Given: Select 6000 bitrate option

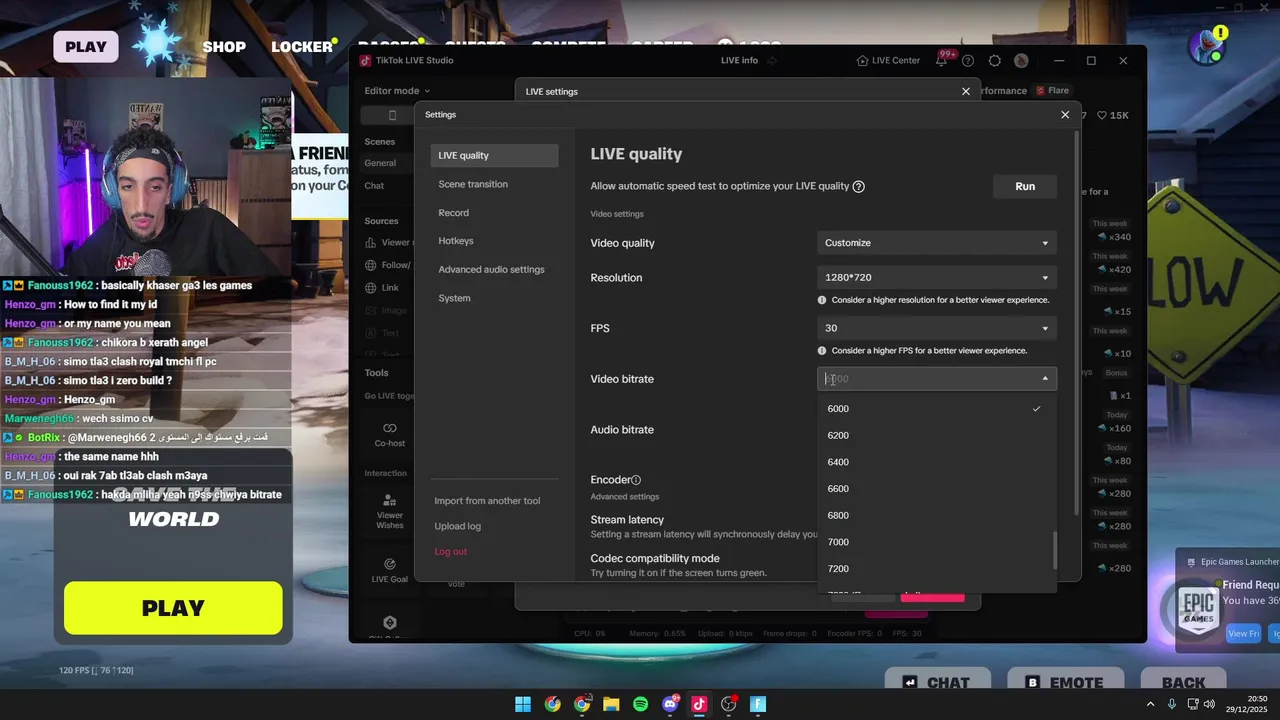Looking at the screenshot, I should tap(936, 408).
